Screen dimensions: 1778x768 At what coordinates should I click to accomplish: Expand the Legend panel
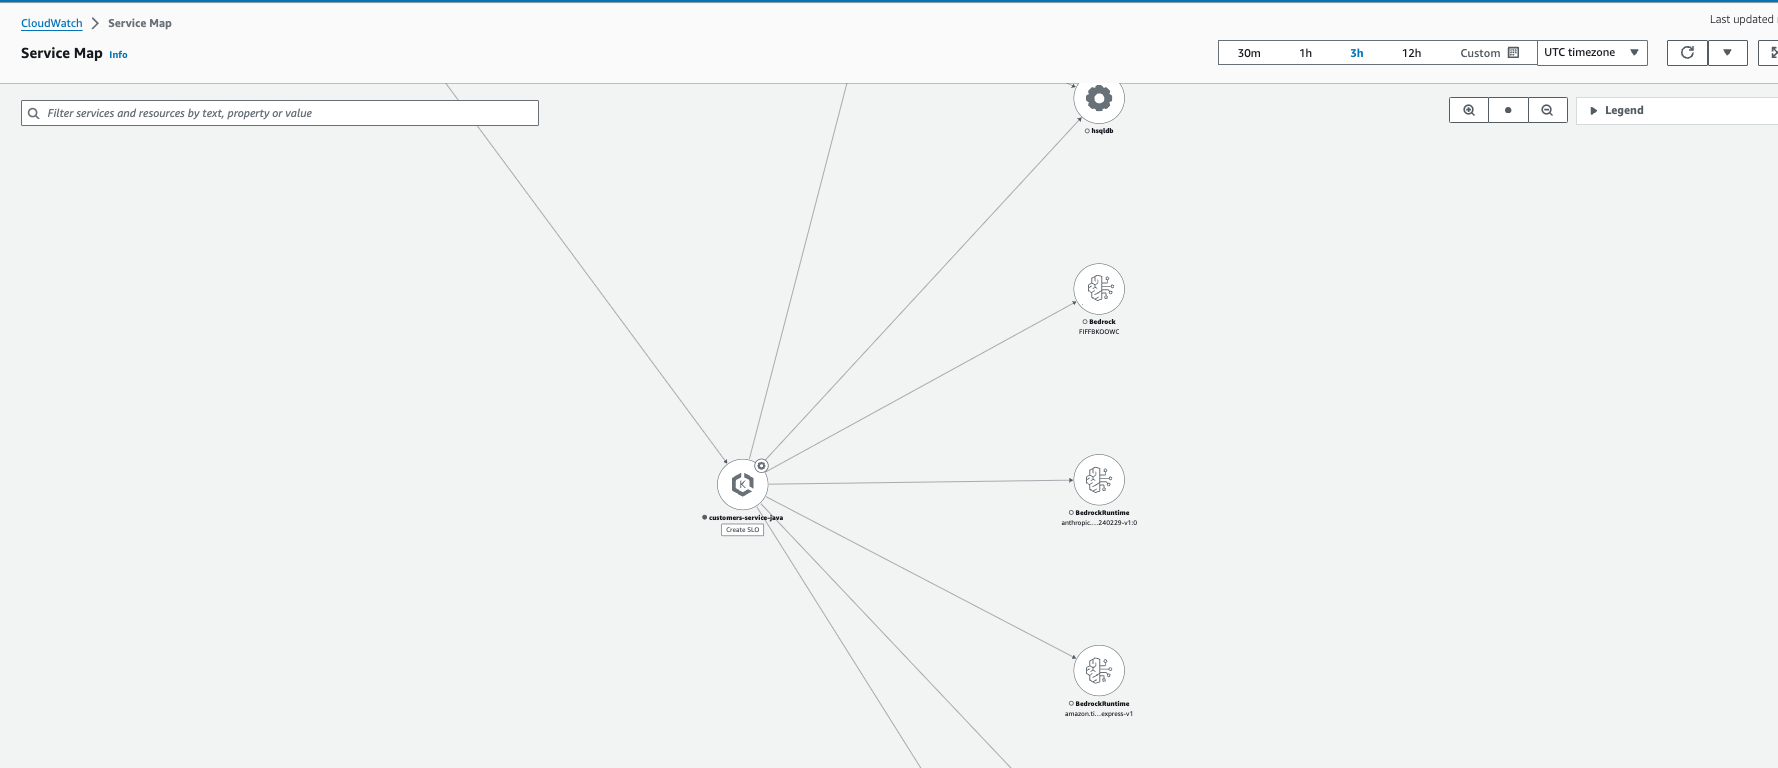click(x=1677, y=110)
